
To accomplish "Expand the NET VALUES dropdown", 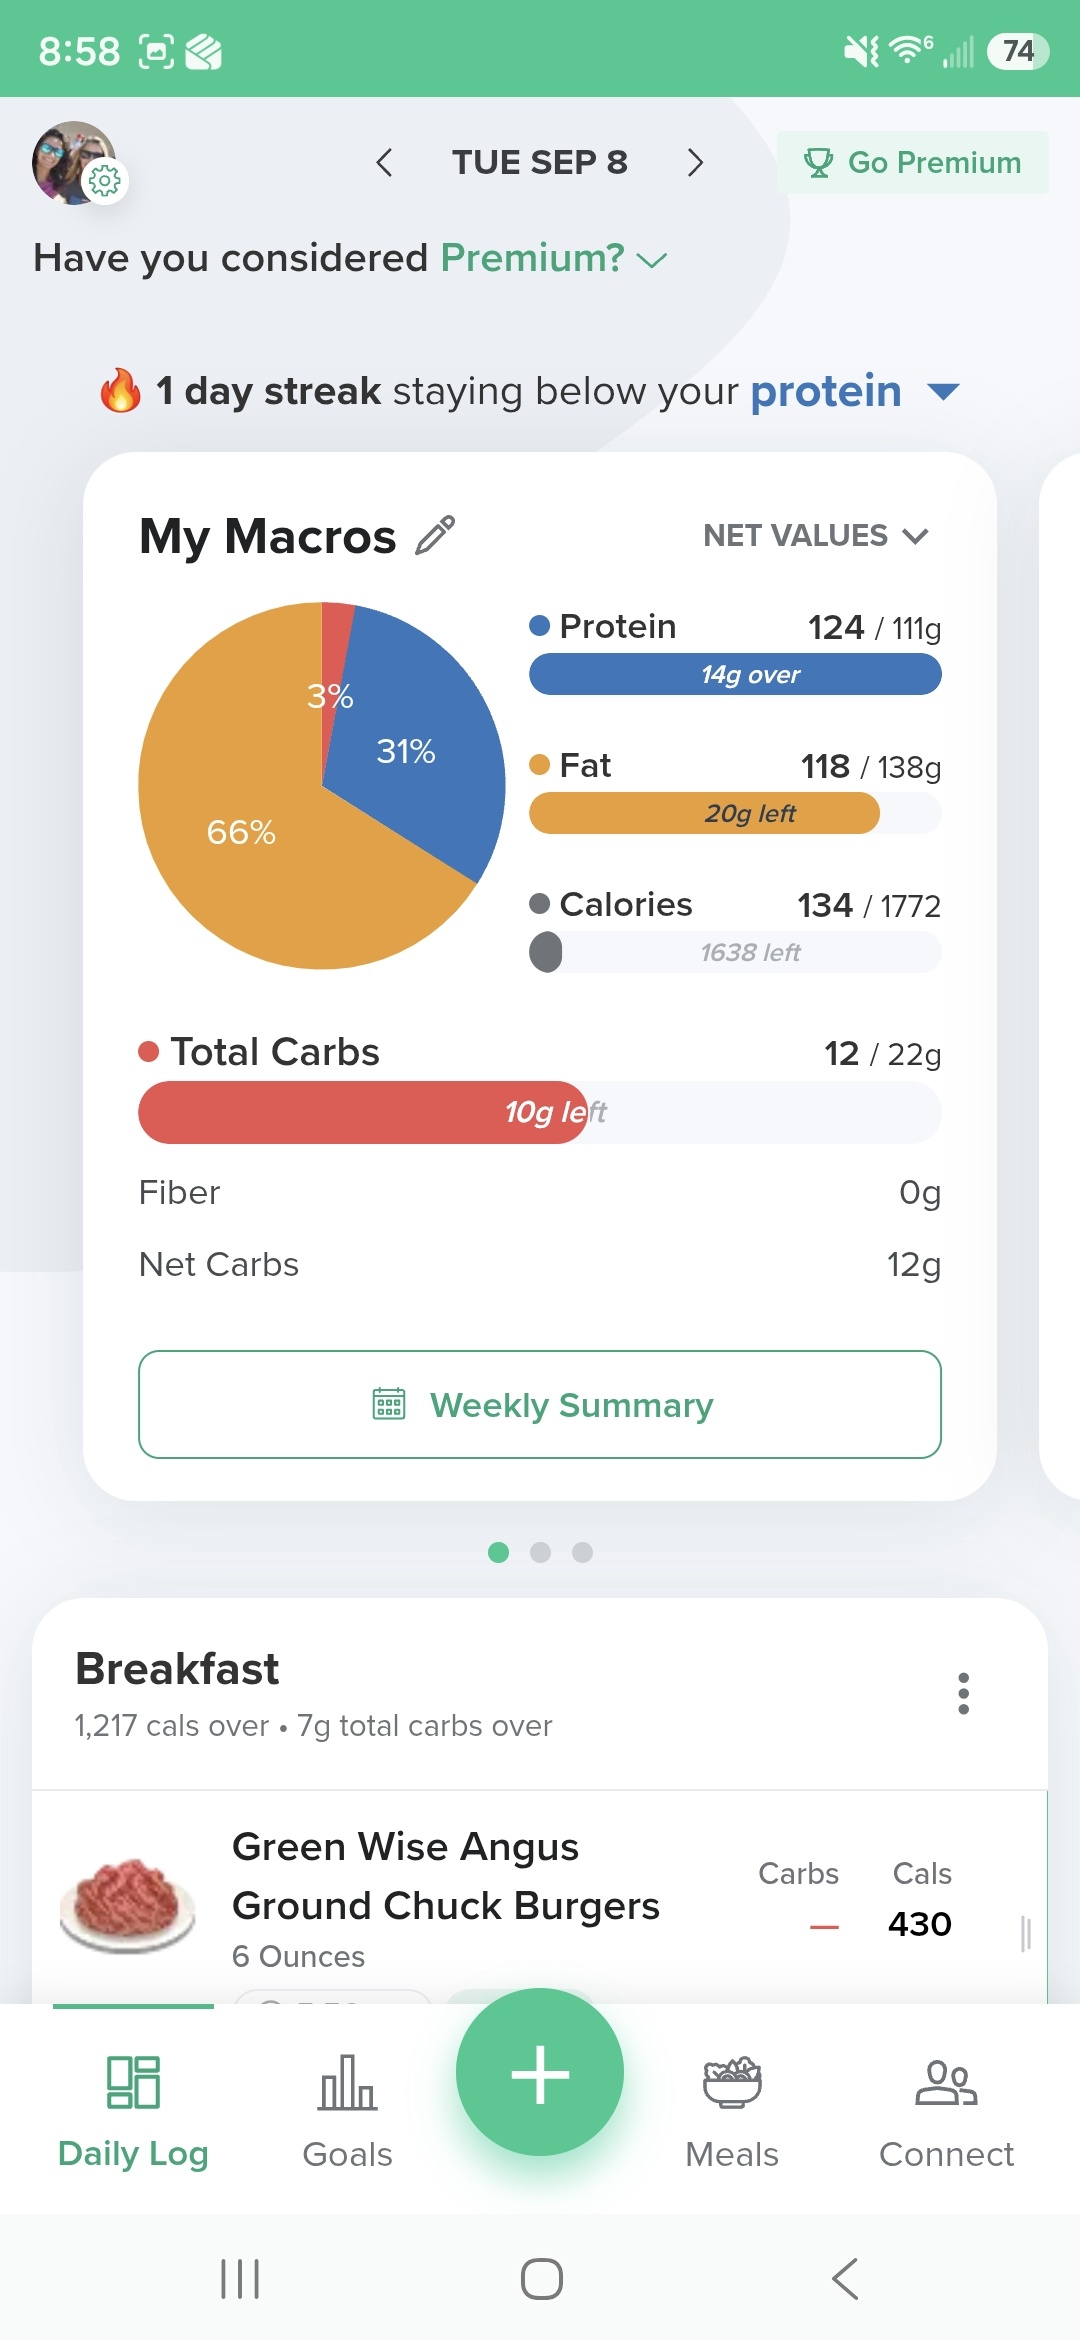I will click(x=816, y=535).
